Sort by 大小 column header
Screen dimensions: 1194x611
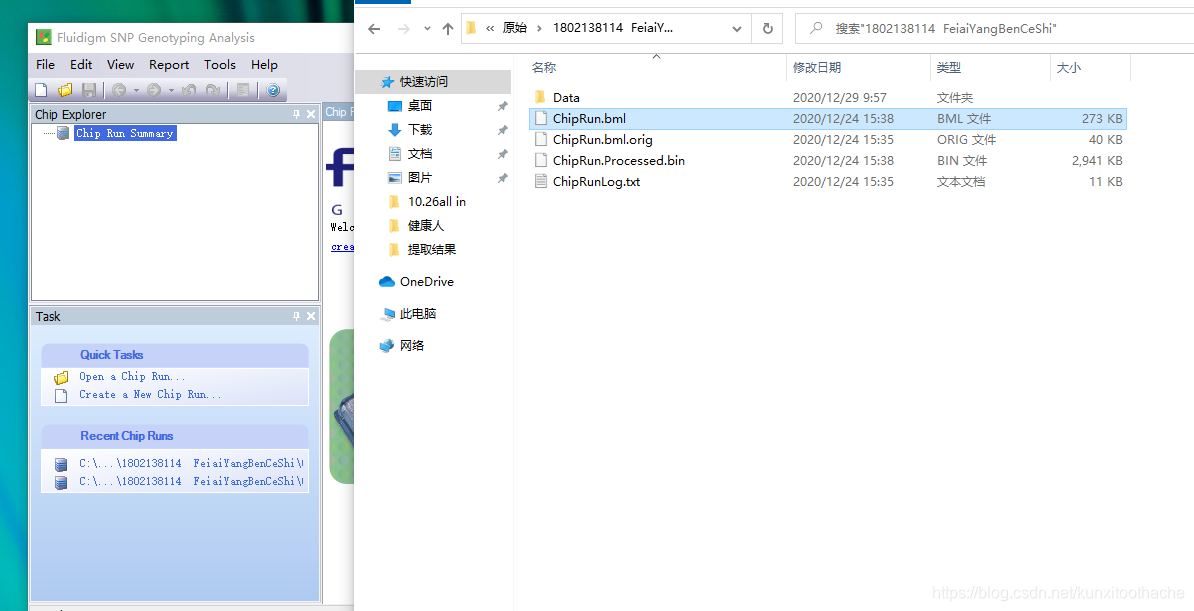click(1068, 68)
